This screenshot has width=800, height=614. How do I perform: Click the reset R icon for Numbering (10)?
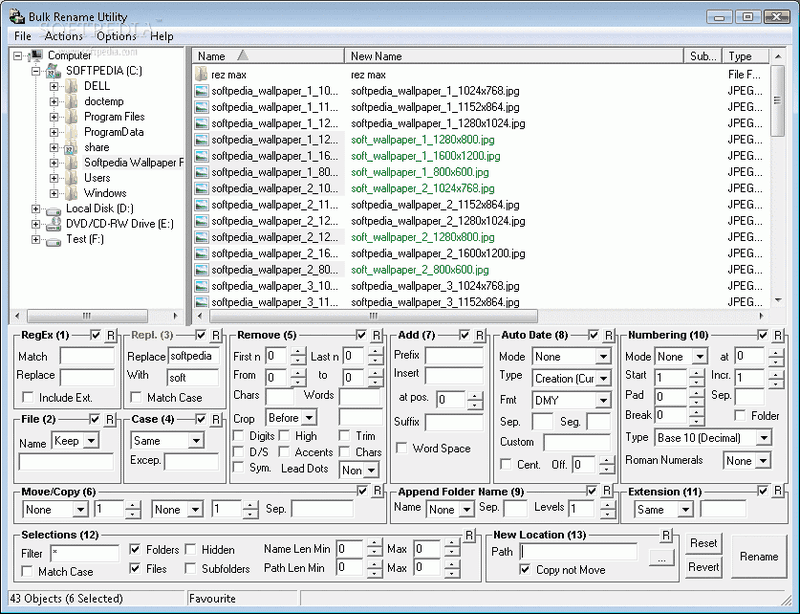click(778, 335)
